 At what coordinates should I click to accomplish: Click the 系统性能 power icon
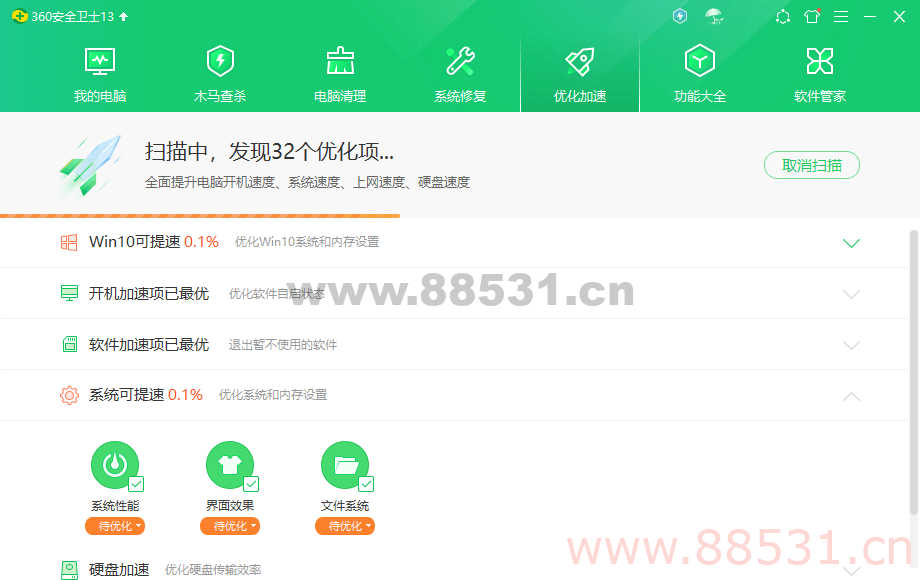point(115,465)
